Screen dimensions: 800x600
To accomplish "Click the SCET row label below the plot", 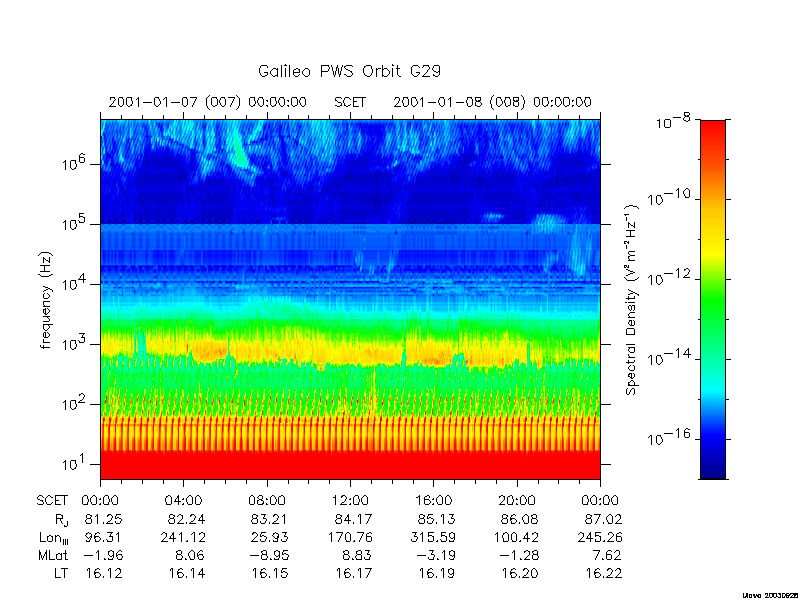I will click(52, 501).
